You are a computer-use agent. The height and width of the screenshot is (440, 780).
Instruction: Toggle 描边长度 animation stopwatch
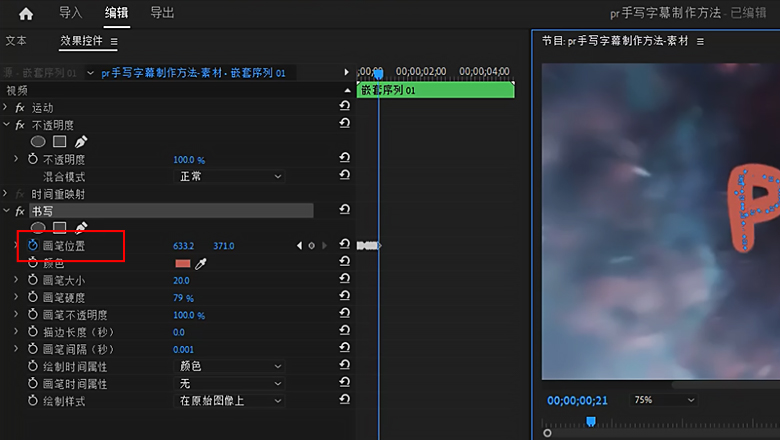[x=33, y=332]
